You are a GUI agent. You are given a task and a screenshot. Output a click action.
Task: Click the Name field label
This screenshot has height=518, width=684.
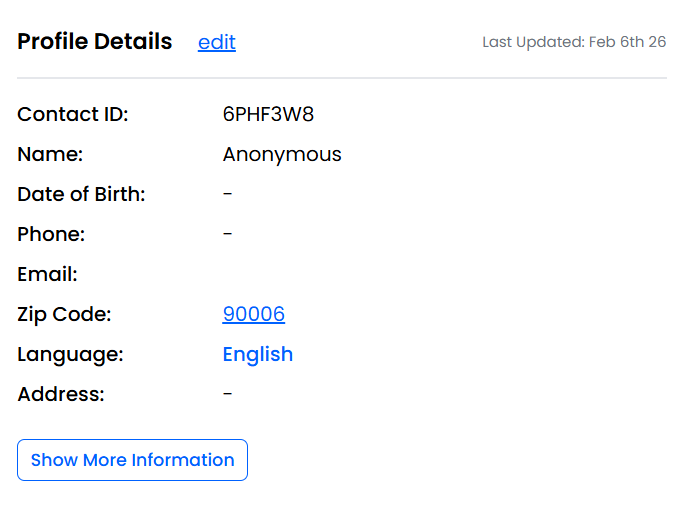(x=50, y=154)
